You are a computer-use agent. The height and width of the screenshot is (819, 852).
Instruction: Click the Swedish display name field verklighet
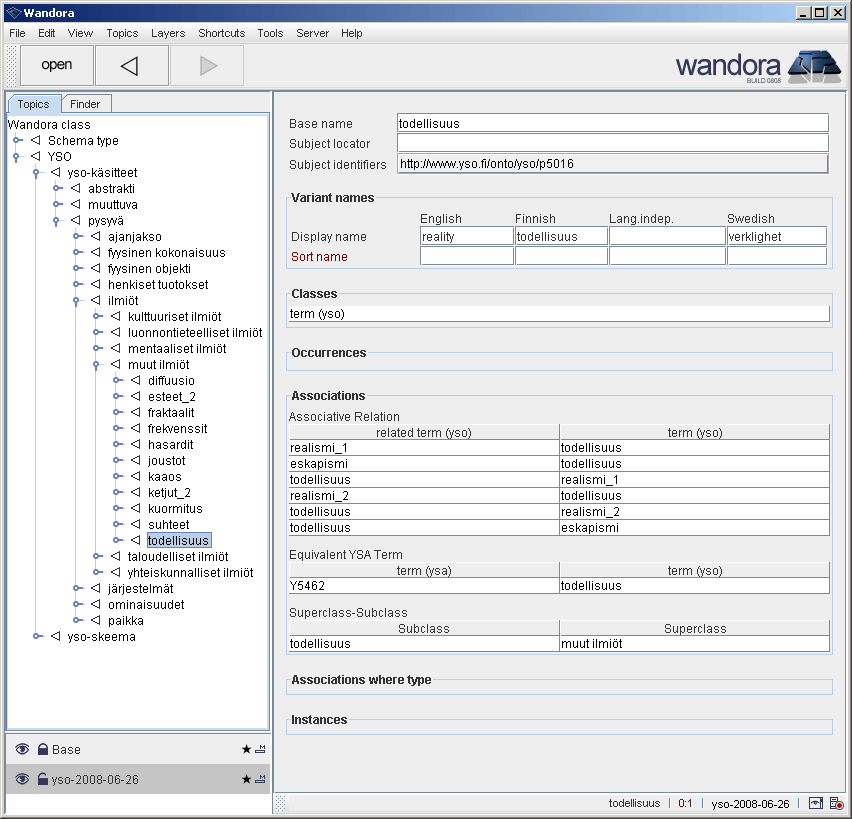point(776,235)
